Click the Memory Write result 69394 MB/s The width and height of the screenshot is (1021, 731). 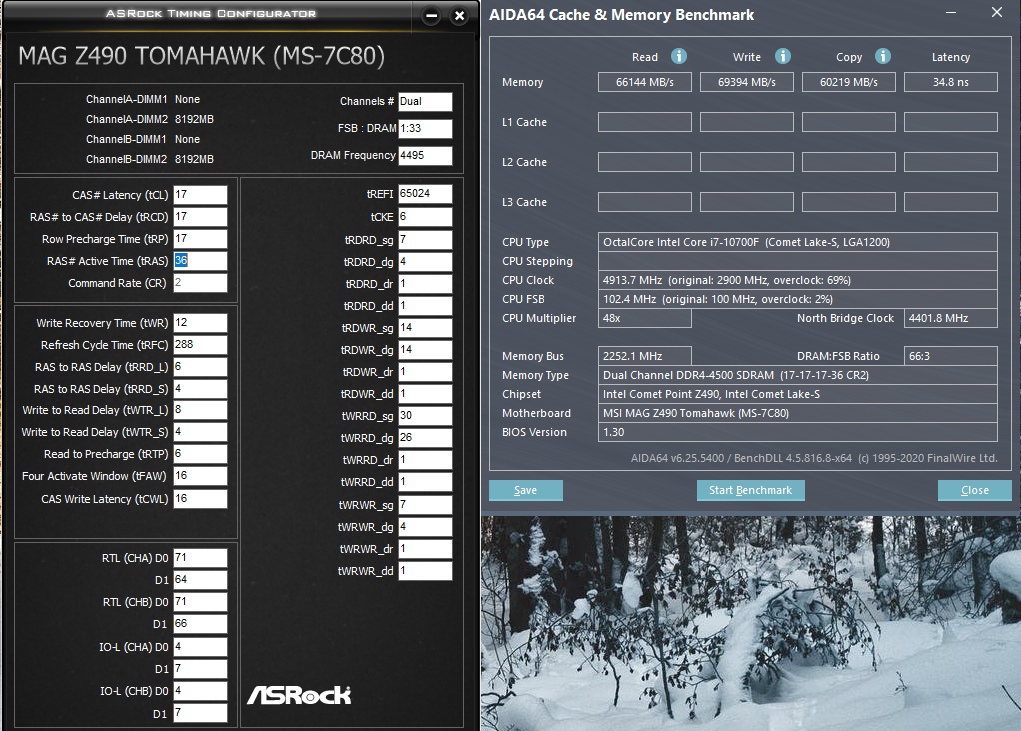[x=747, y=82]
